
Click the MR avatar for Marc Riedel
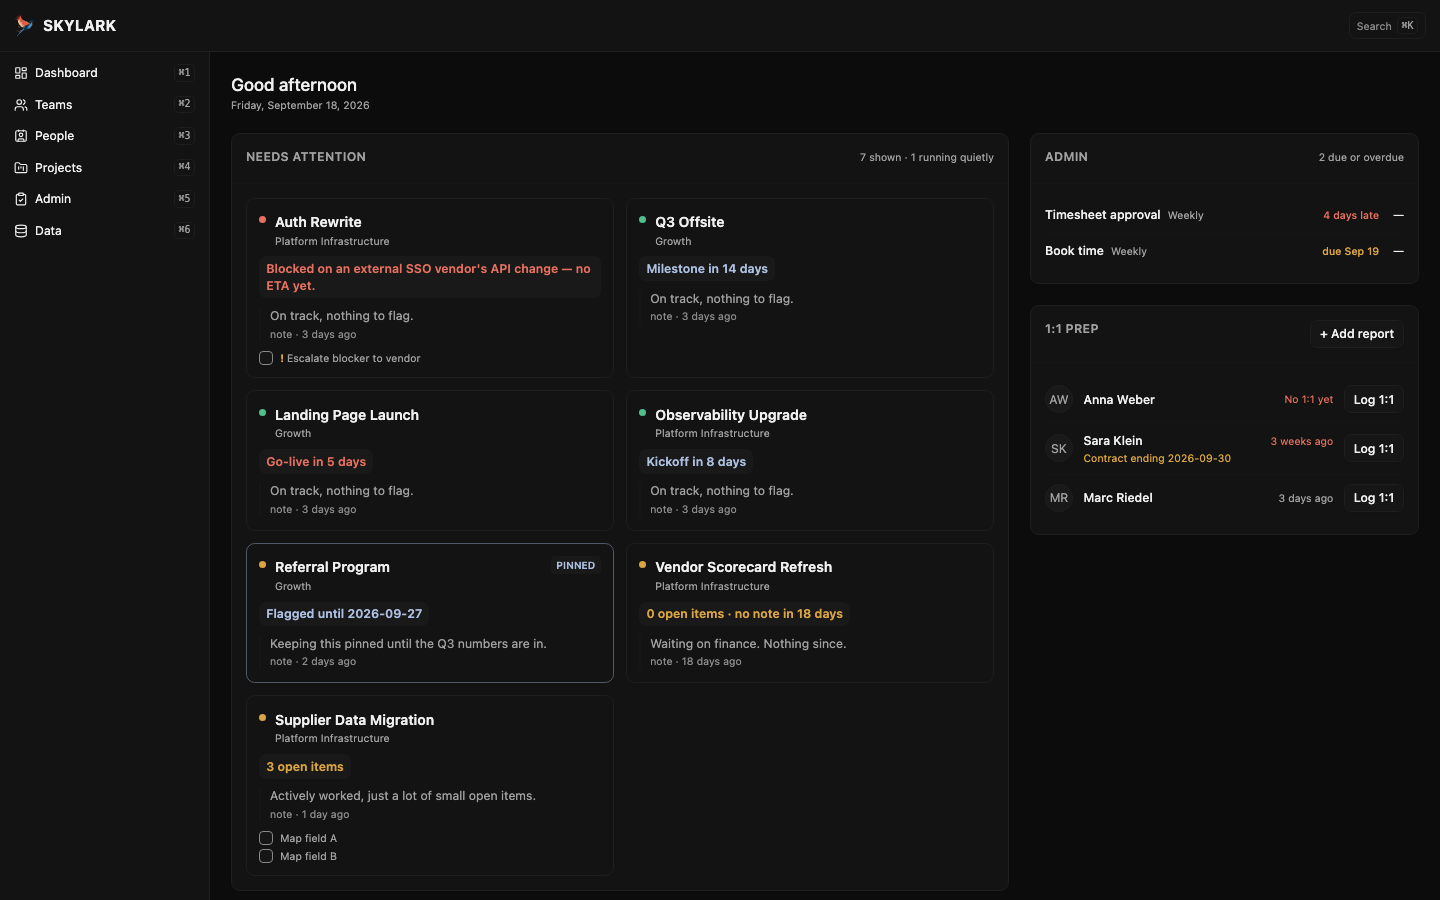(x=1059, y=498)
